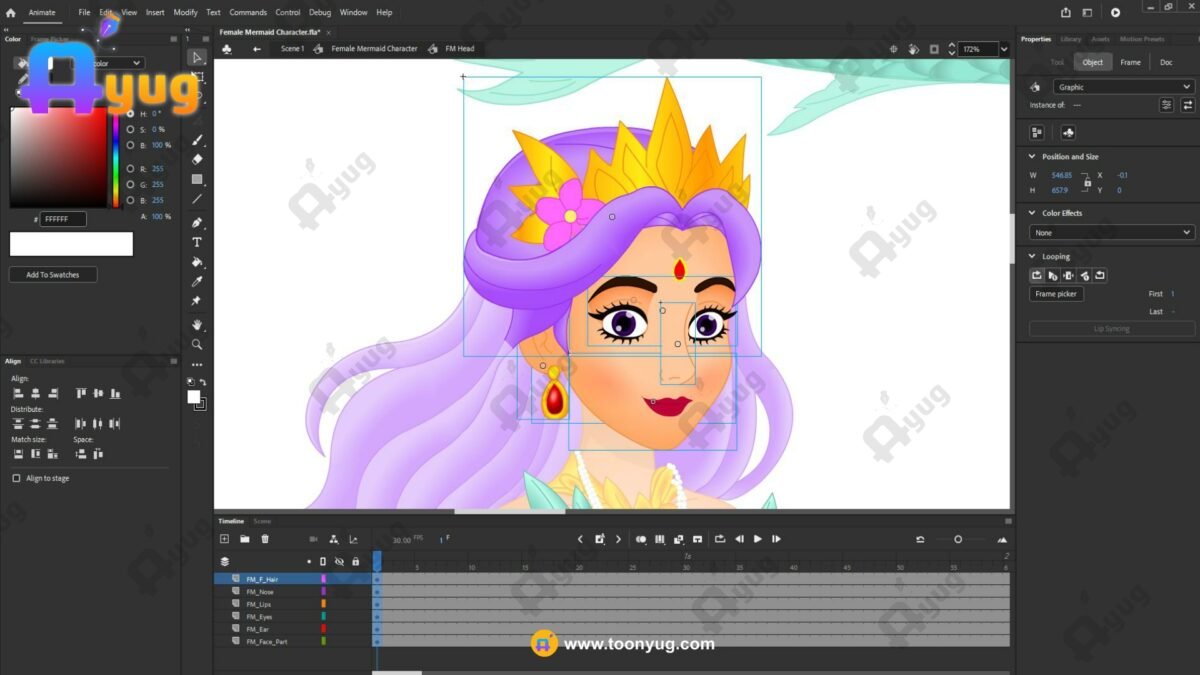The width and height of the screenshot is (1200, 675).
Task: Click the swap symbol icon in Properties
Action: coord(1188,105)
